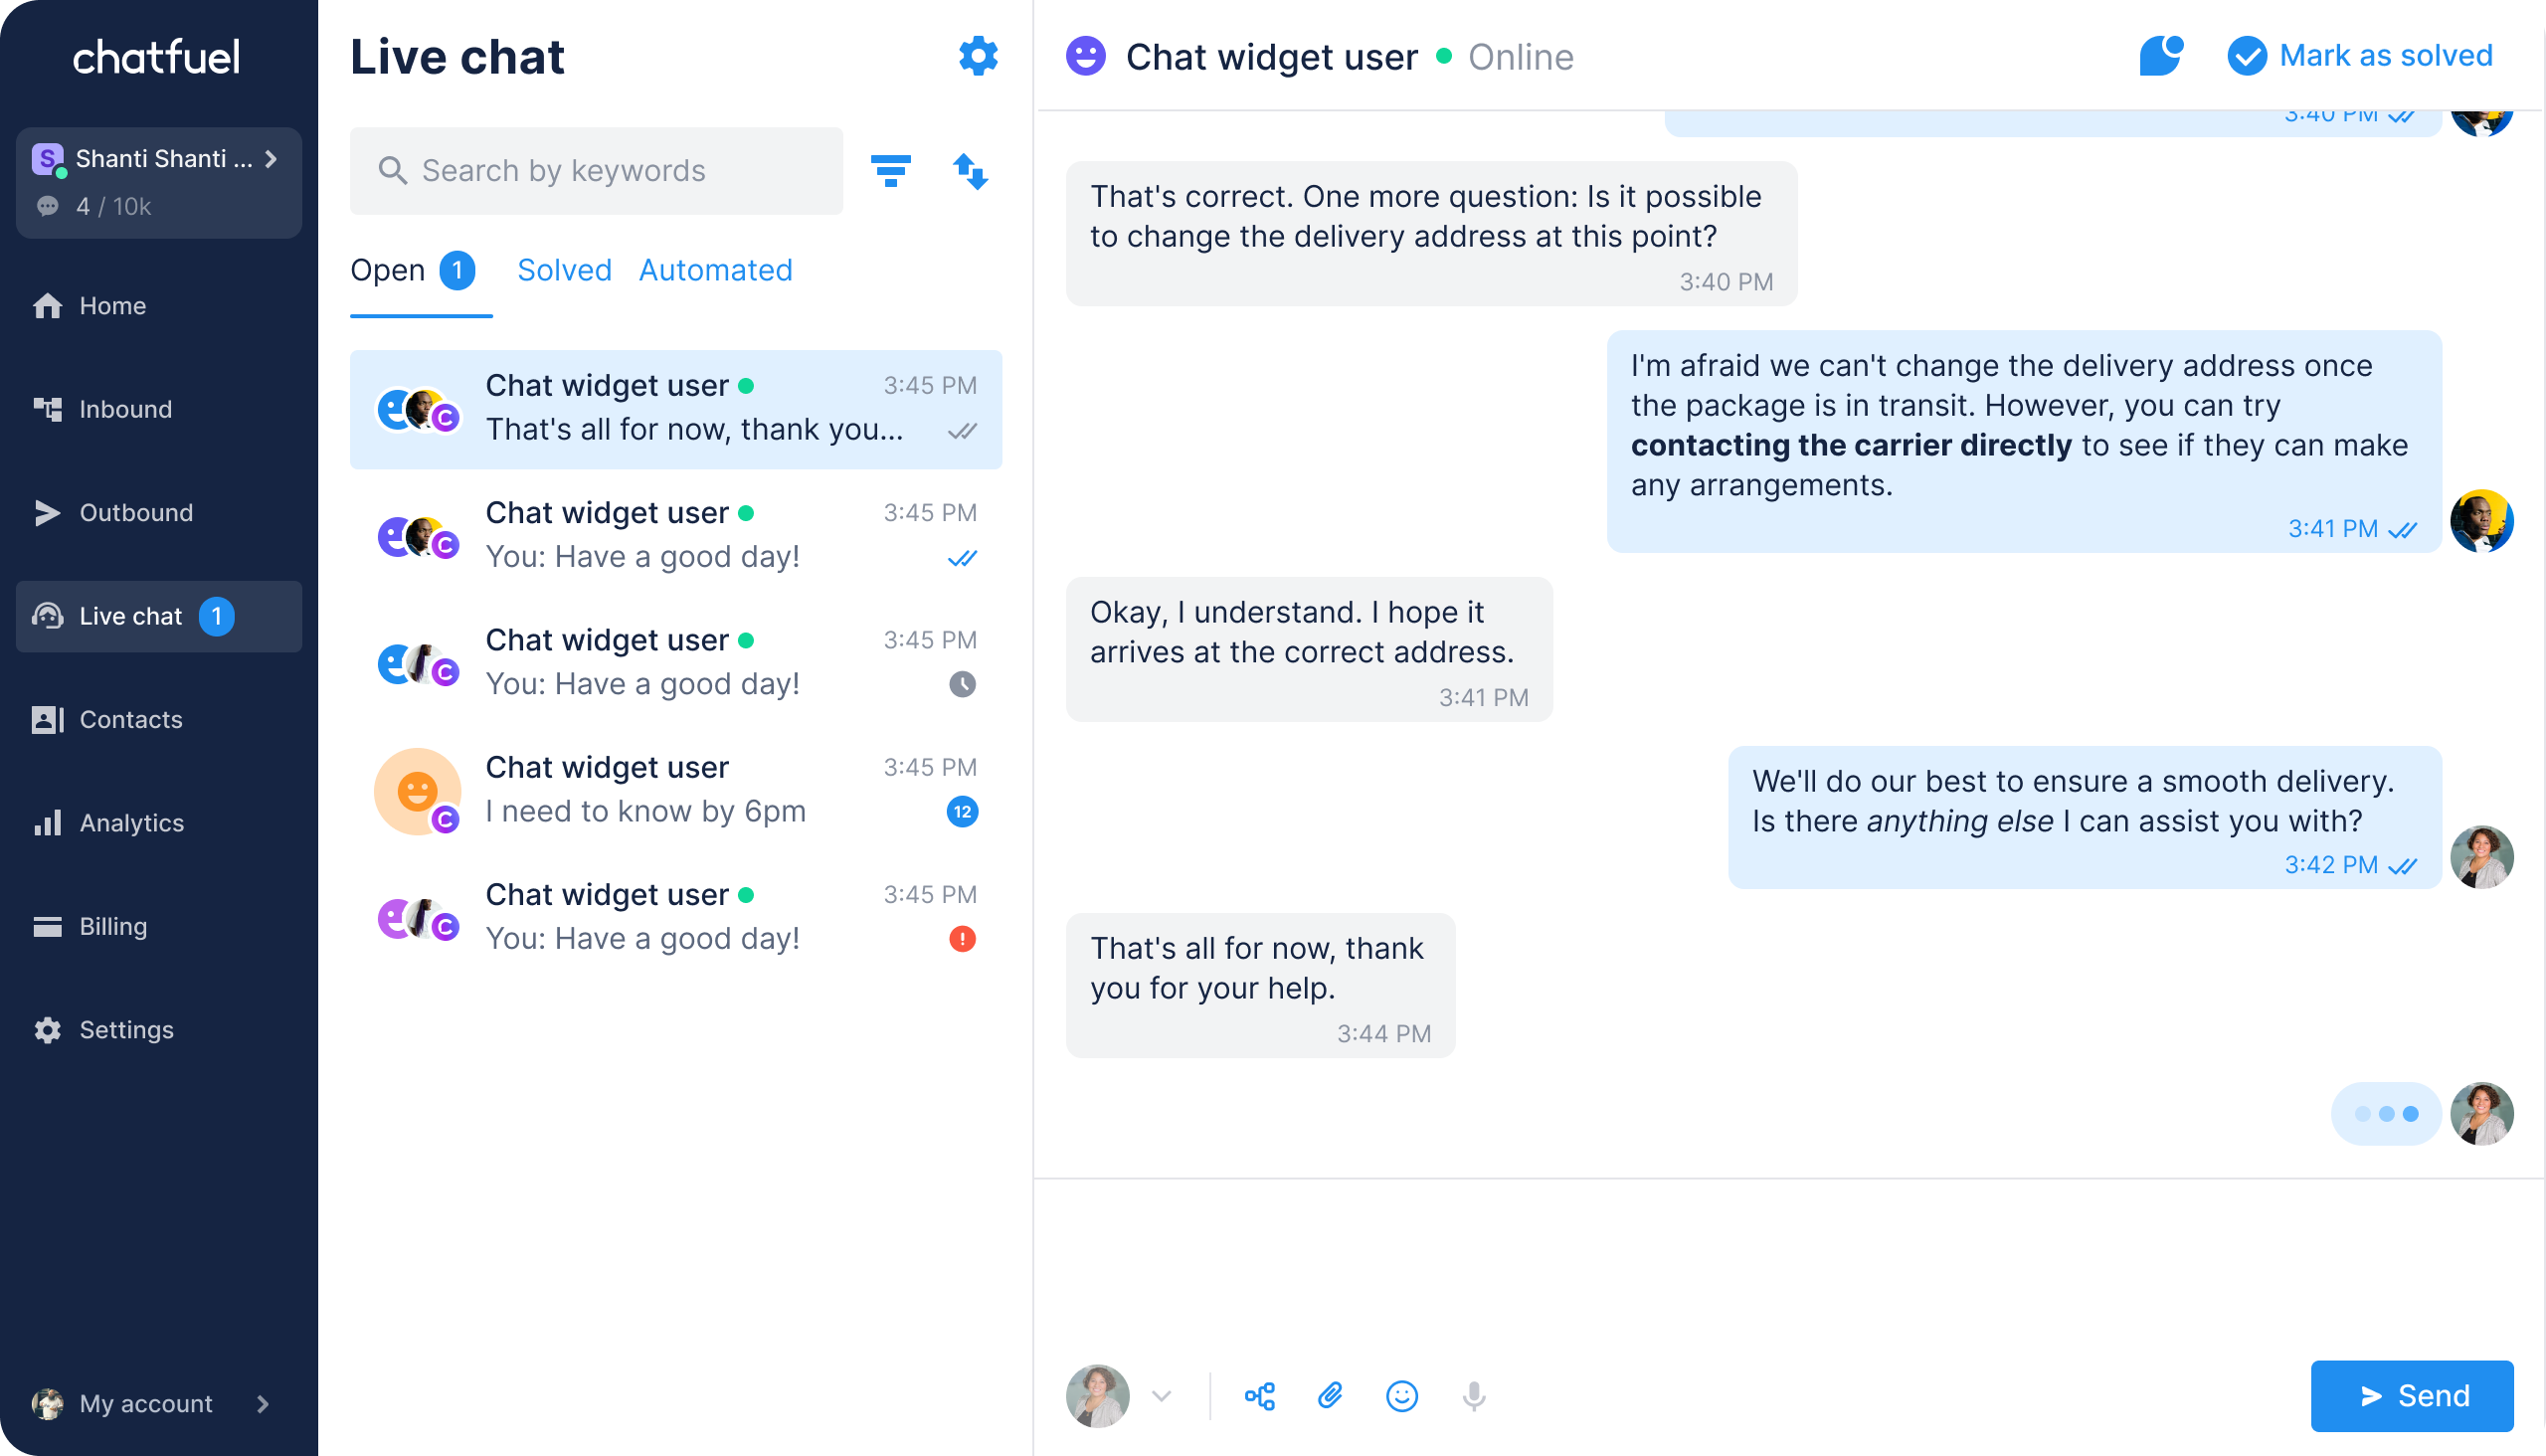This screenshot has height=1456, width=2546.
Task: Expand the My account options
Action: coord(263,1403)
